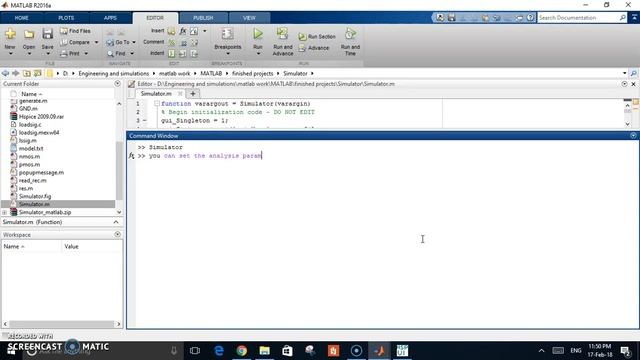The image size is (640, 360).
Task: Open the Run dropdown arrow
Action: click(x=258, y=54)
